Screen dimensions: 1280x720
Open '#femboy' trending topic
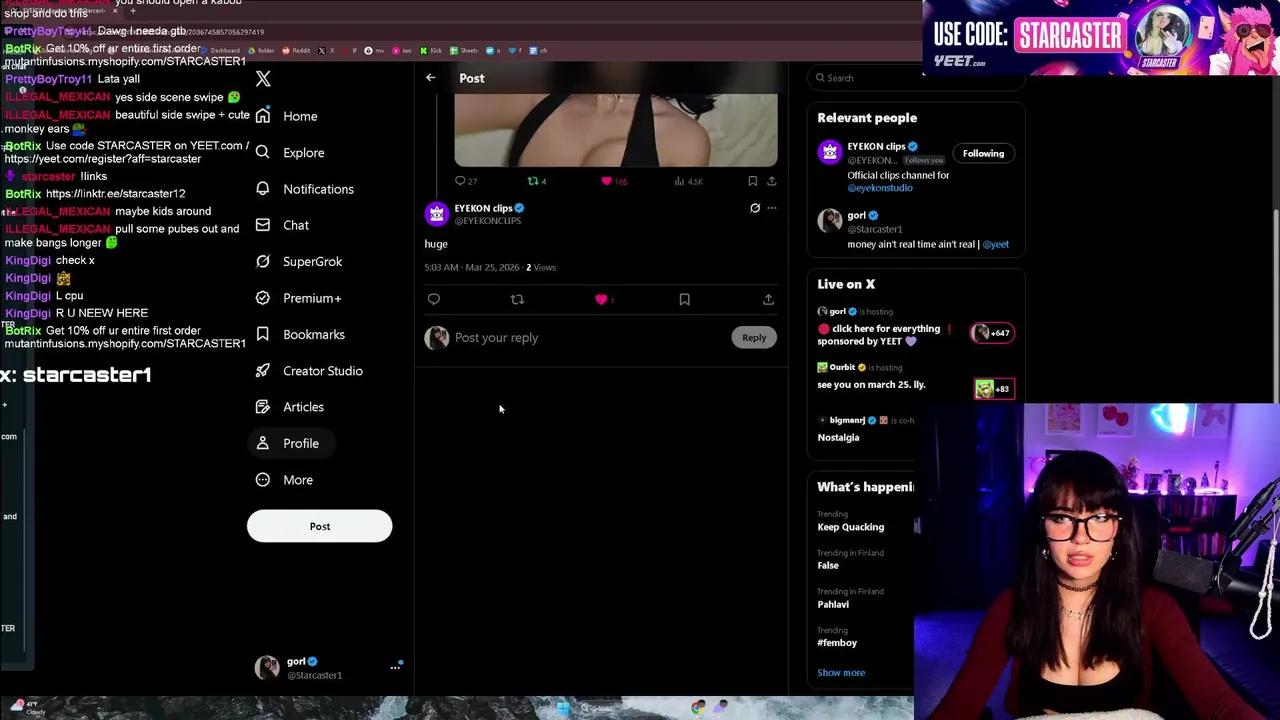(837, 643)
